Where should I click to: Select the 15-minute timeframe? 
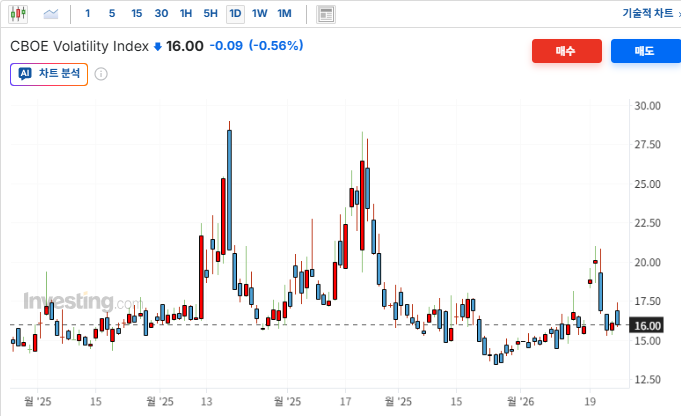coord(136,13)
